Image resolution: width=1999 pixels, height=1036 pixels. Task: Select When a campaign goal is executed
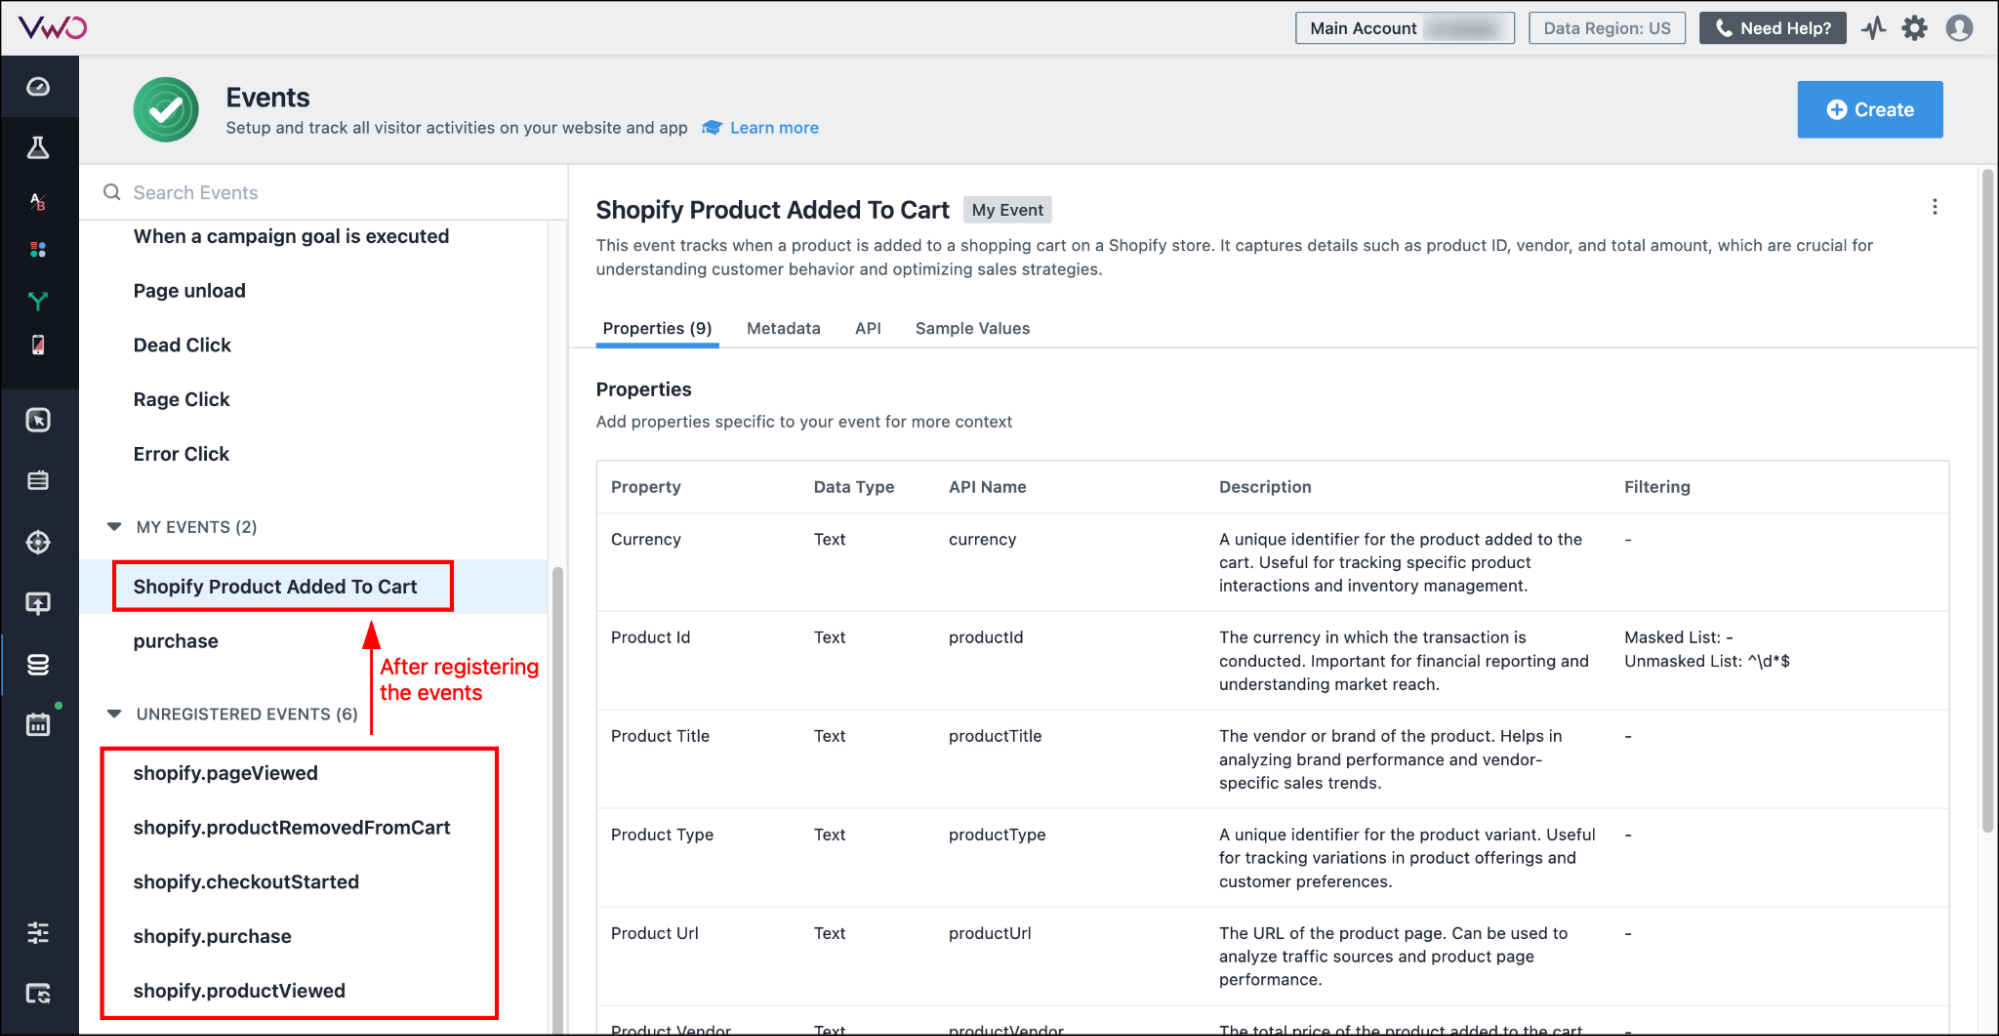coord(291,236)
